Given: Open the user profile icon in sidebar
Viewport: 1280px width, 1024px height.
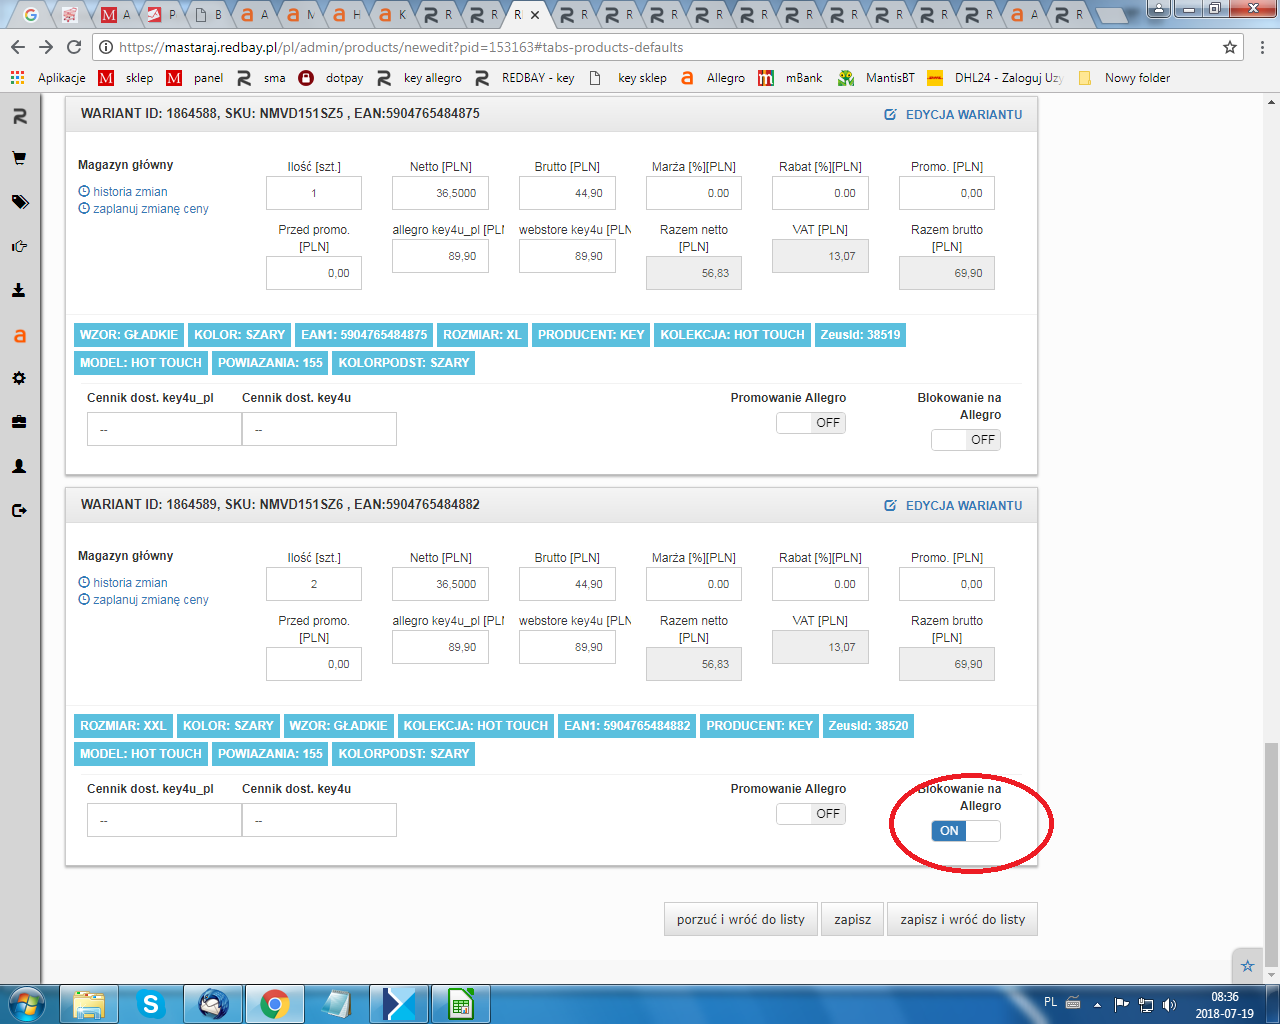Looking at the screenshot, I should pos(19,466).
